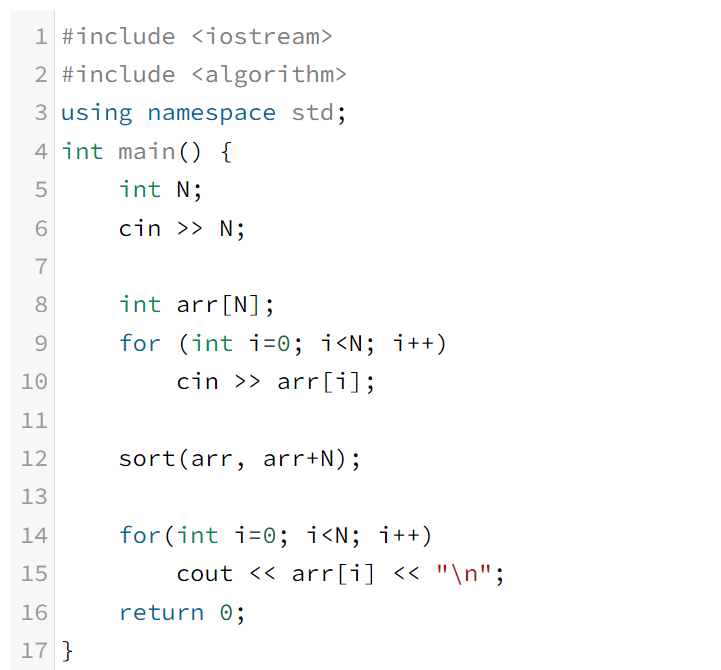Click line number 2 in gutter
This screenshot has height=670, width=721.
tap(41, 75)
